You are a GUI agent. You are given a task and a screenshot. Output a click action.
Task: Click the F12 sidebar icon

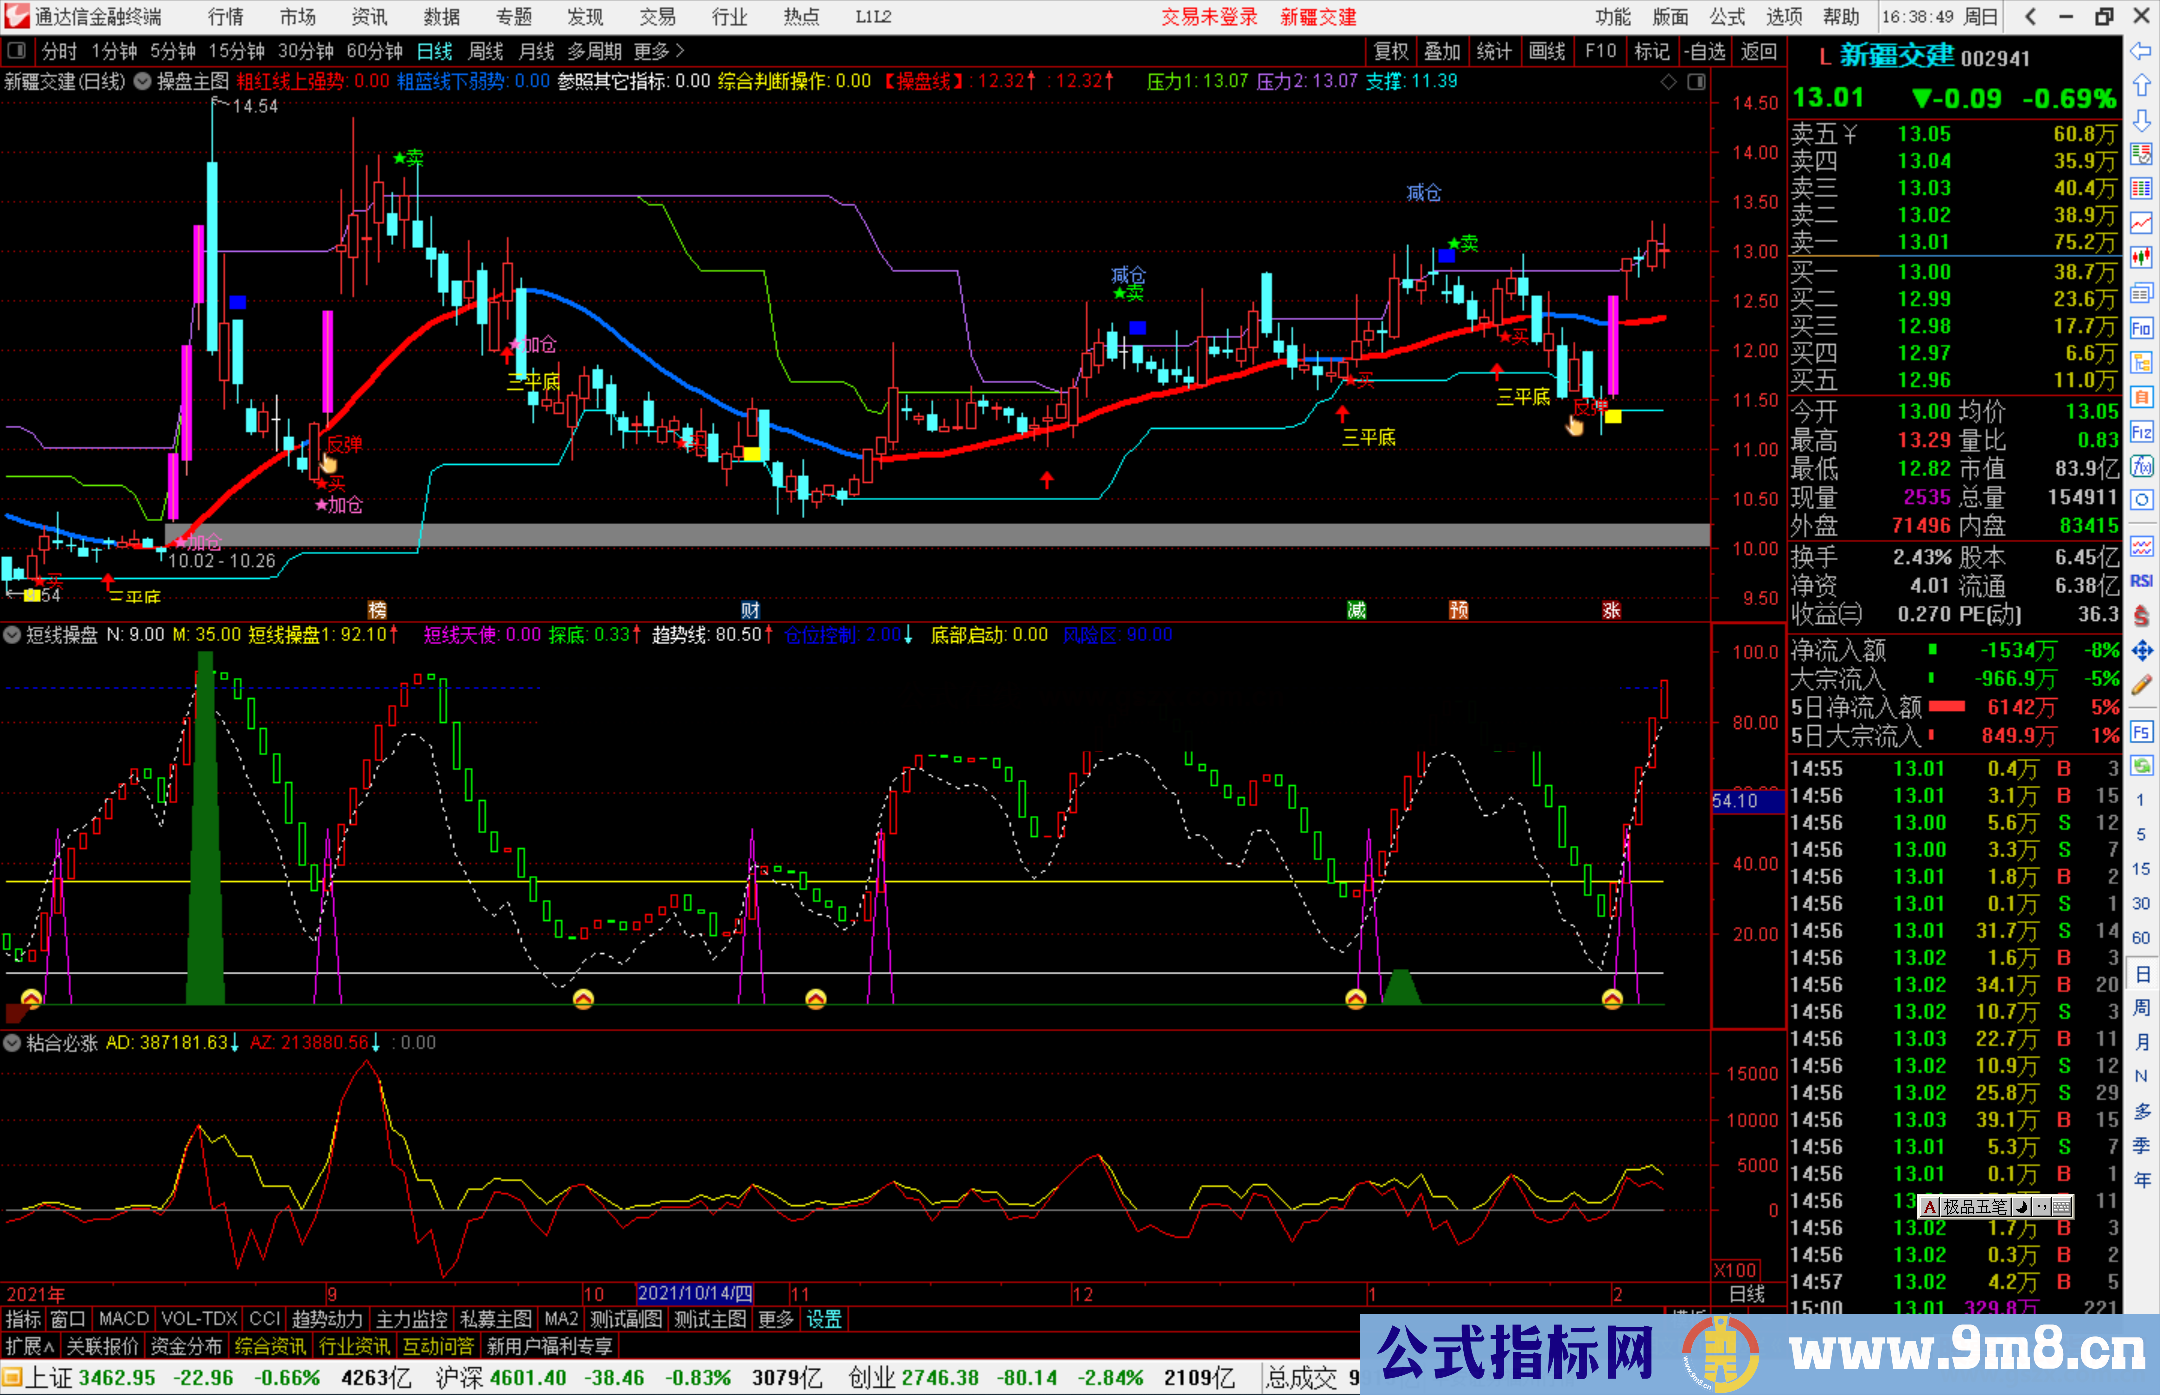2140,432
